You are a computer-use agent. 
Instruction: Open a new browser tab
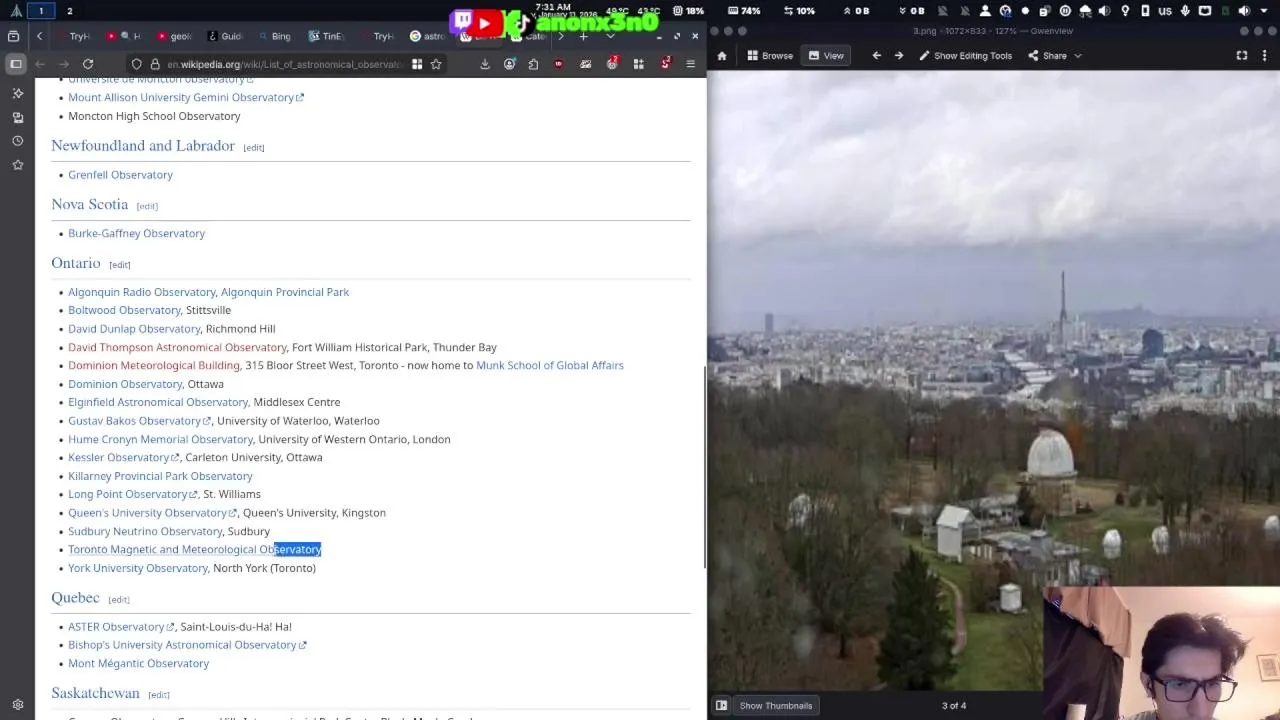584,36
